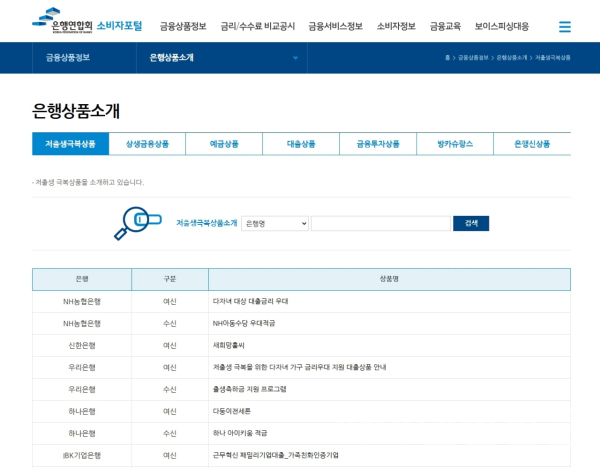Click the 은행연합회 소비자포털 logo

coord(87,21)
